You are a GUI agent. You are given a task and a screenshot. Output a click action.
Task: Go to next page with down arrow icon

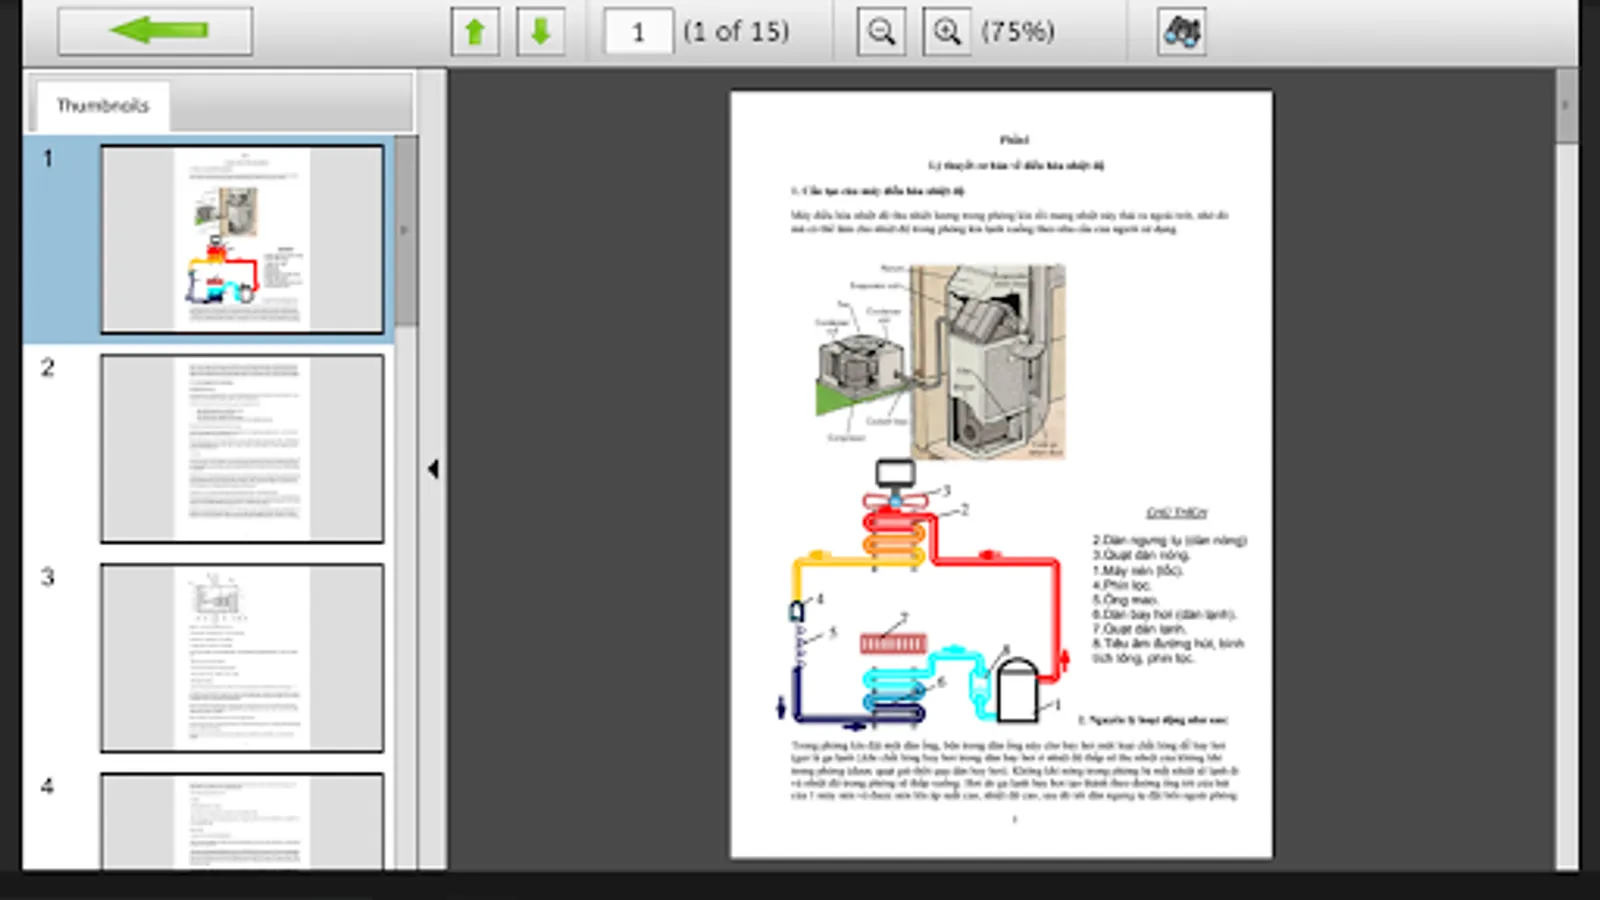pyautogui.click(x=539, y=31)
